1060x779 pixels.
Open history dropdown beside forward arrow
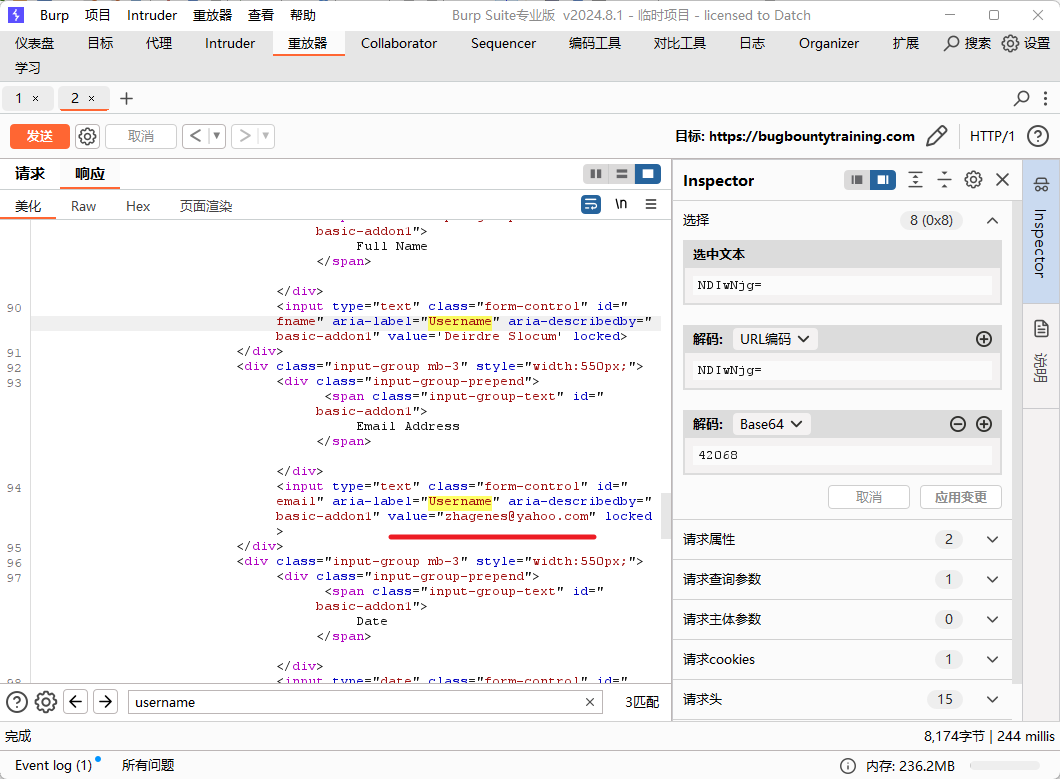[x=266, y=136]
